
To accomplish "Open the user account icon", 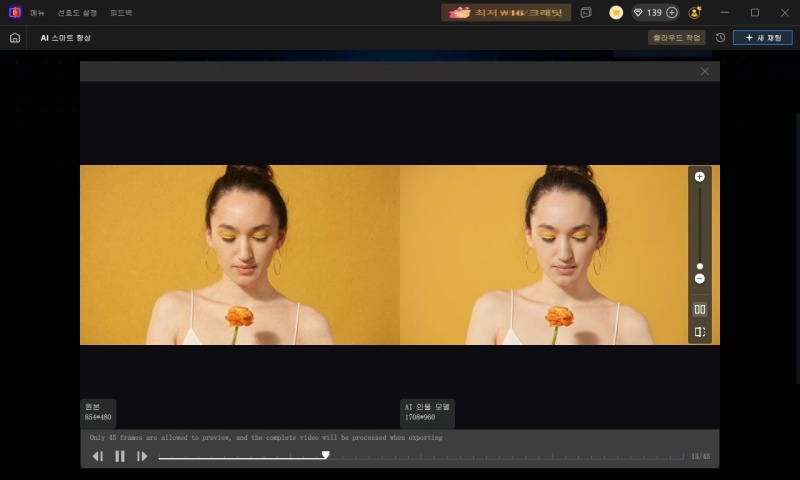I will (694, 13).
